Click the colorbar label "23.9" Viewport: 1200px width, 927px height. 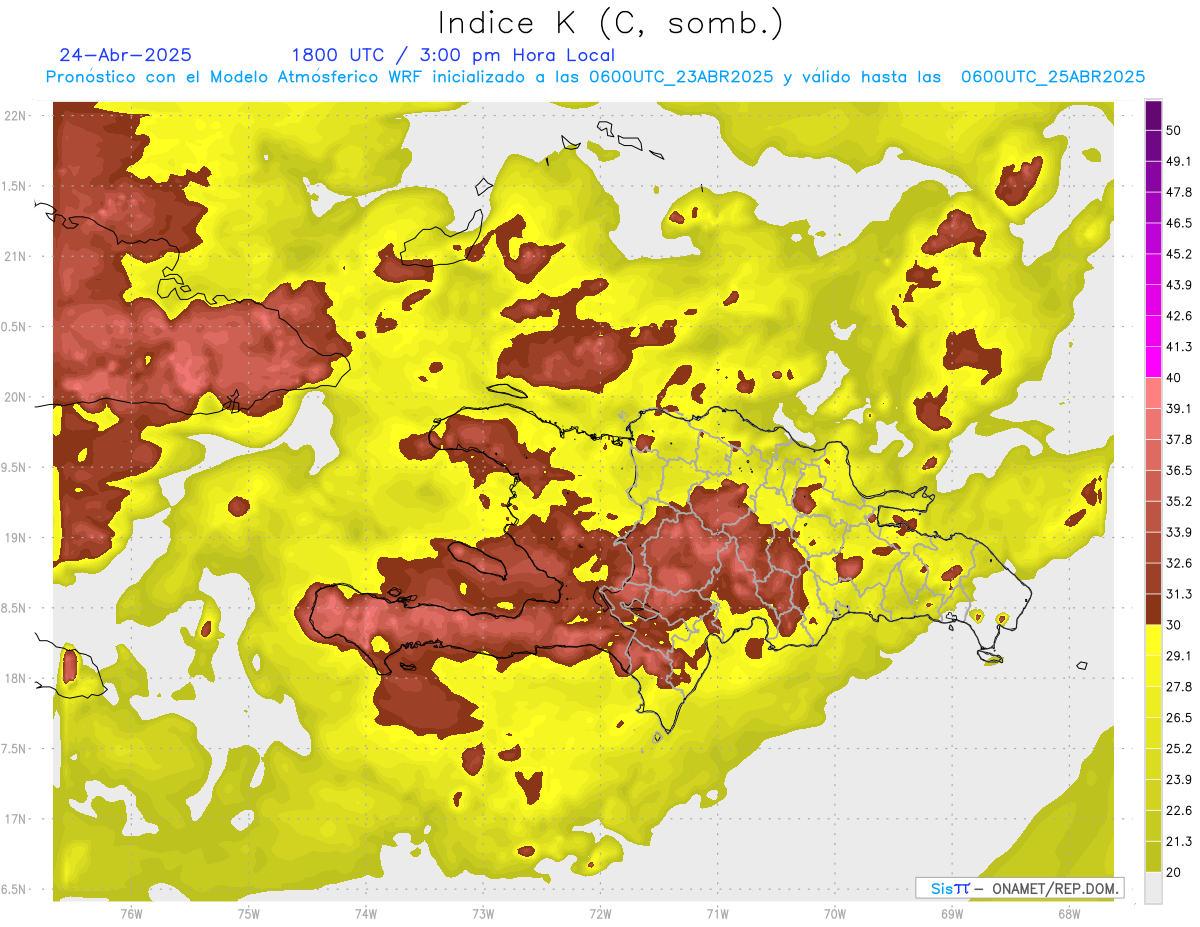point(1178,780)
